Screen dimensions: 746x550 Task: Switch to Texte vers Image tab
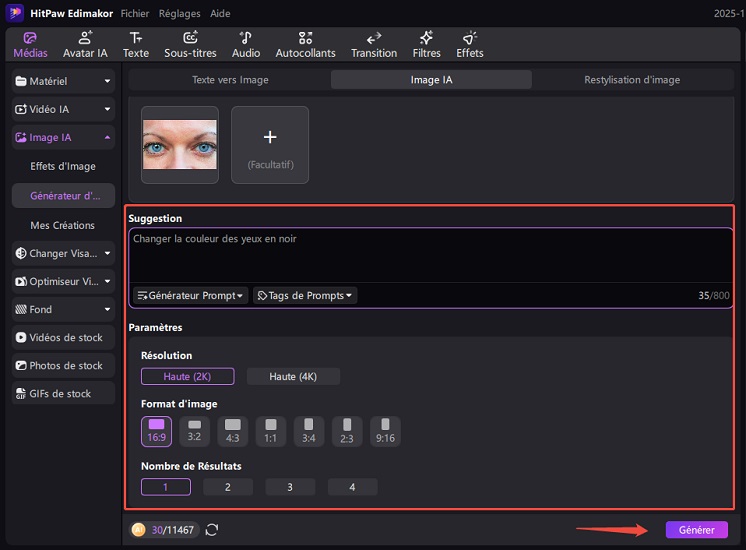230,80
